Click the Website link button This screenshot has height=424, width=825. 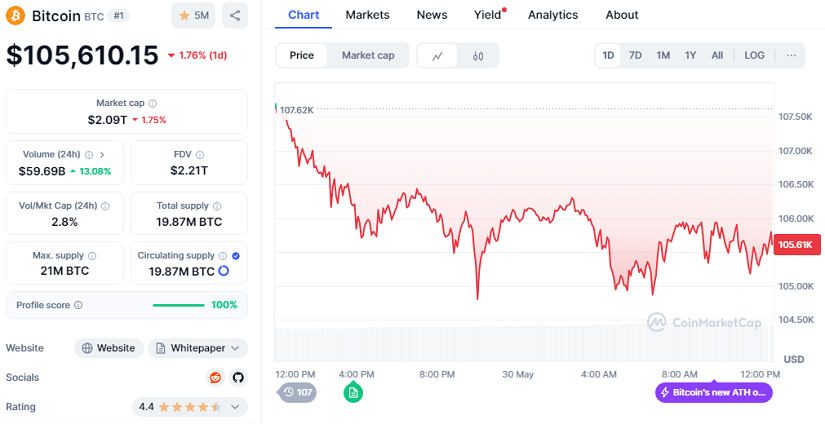[x=108, y=348]
